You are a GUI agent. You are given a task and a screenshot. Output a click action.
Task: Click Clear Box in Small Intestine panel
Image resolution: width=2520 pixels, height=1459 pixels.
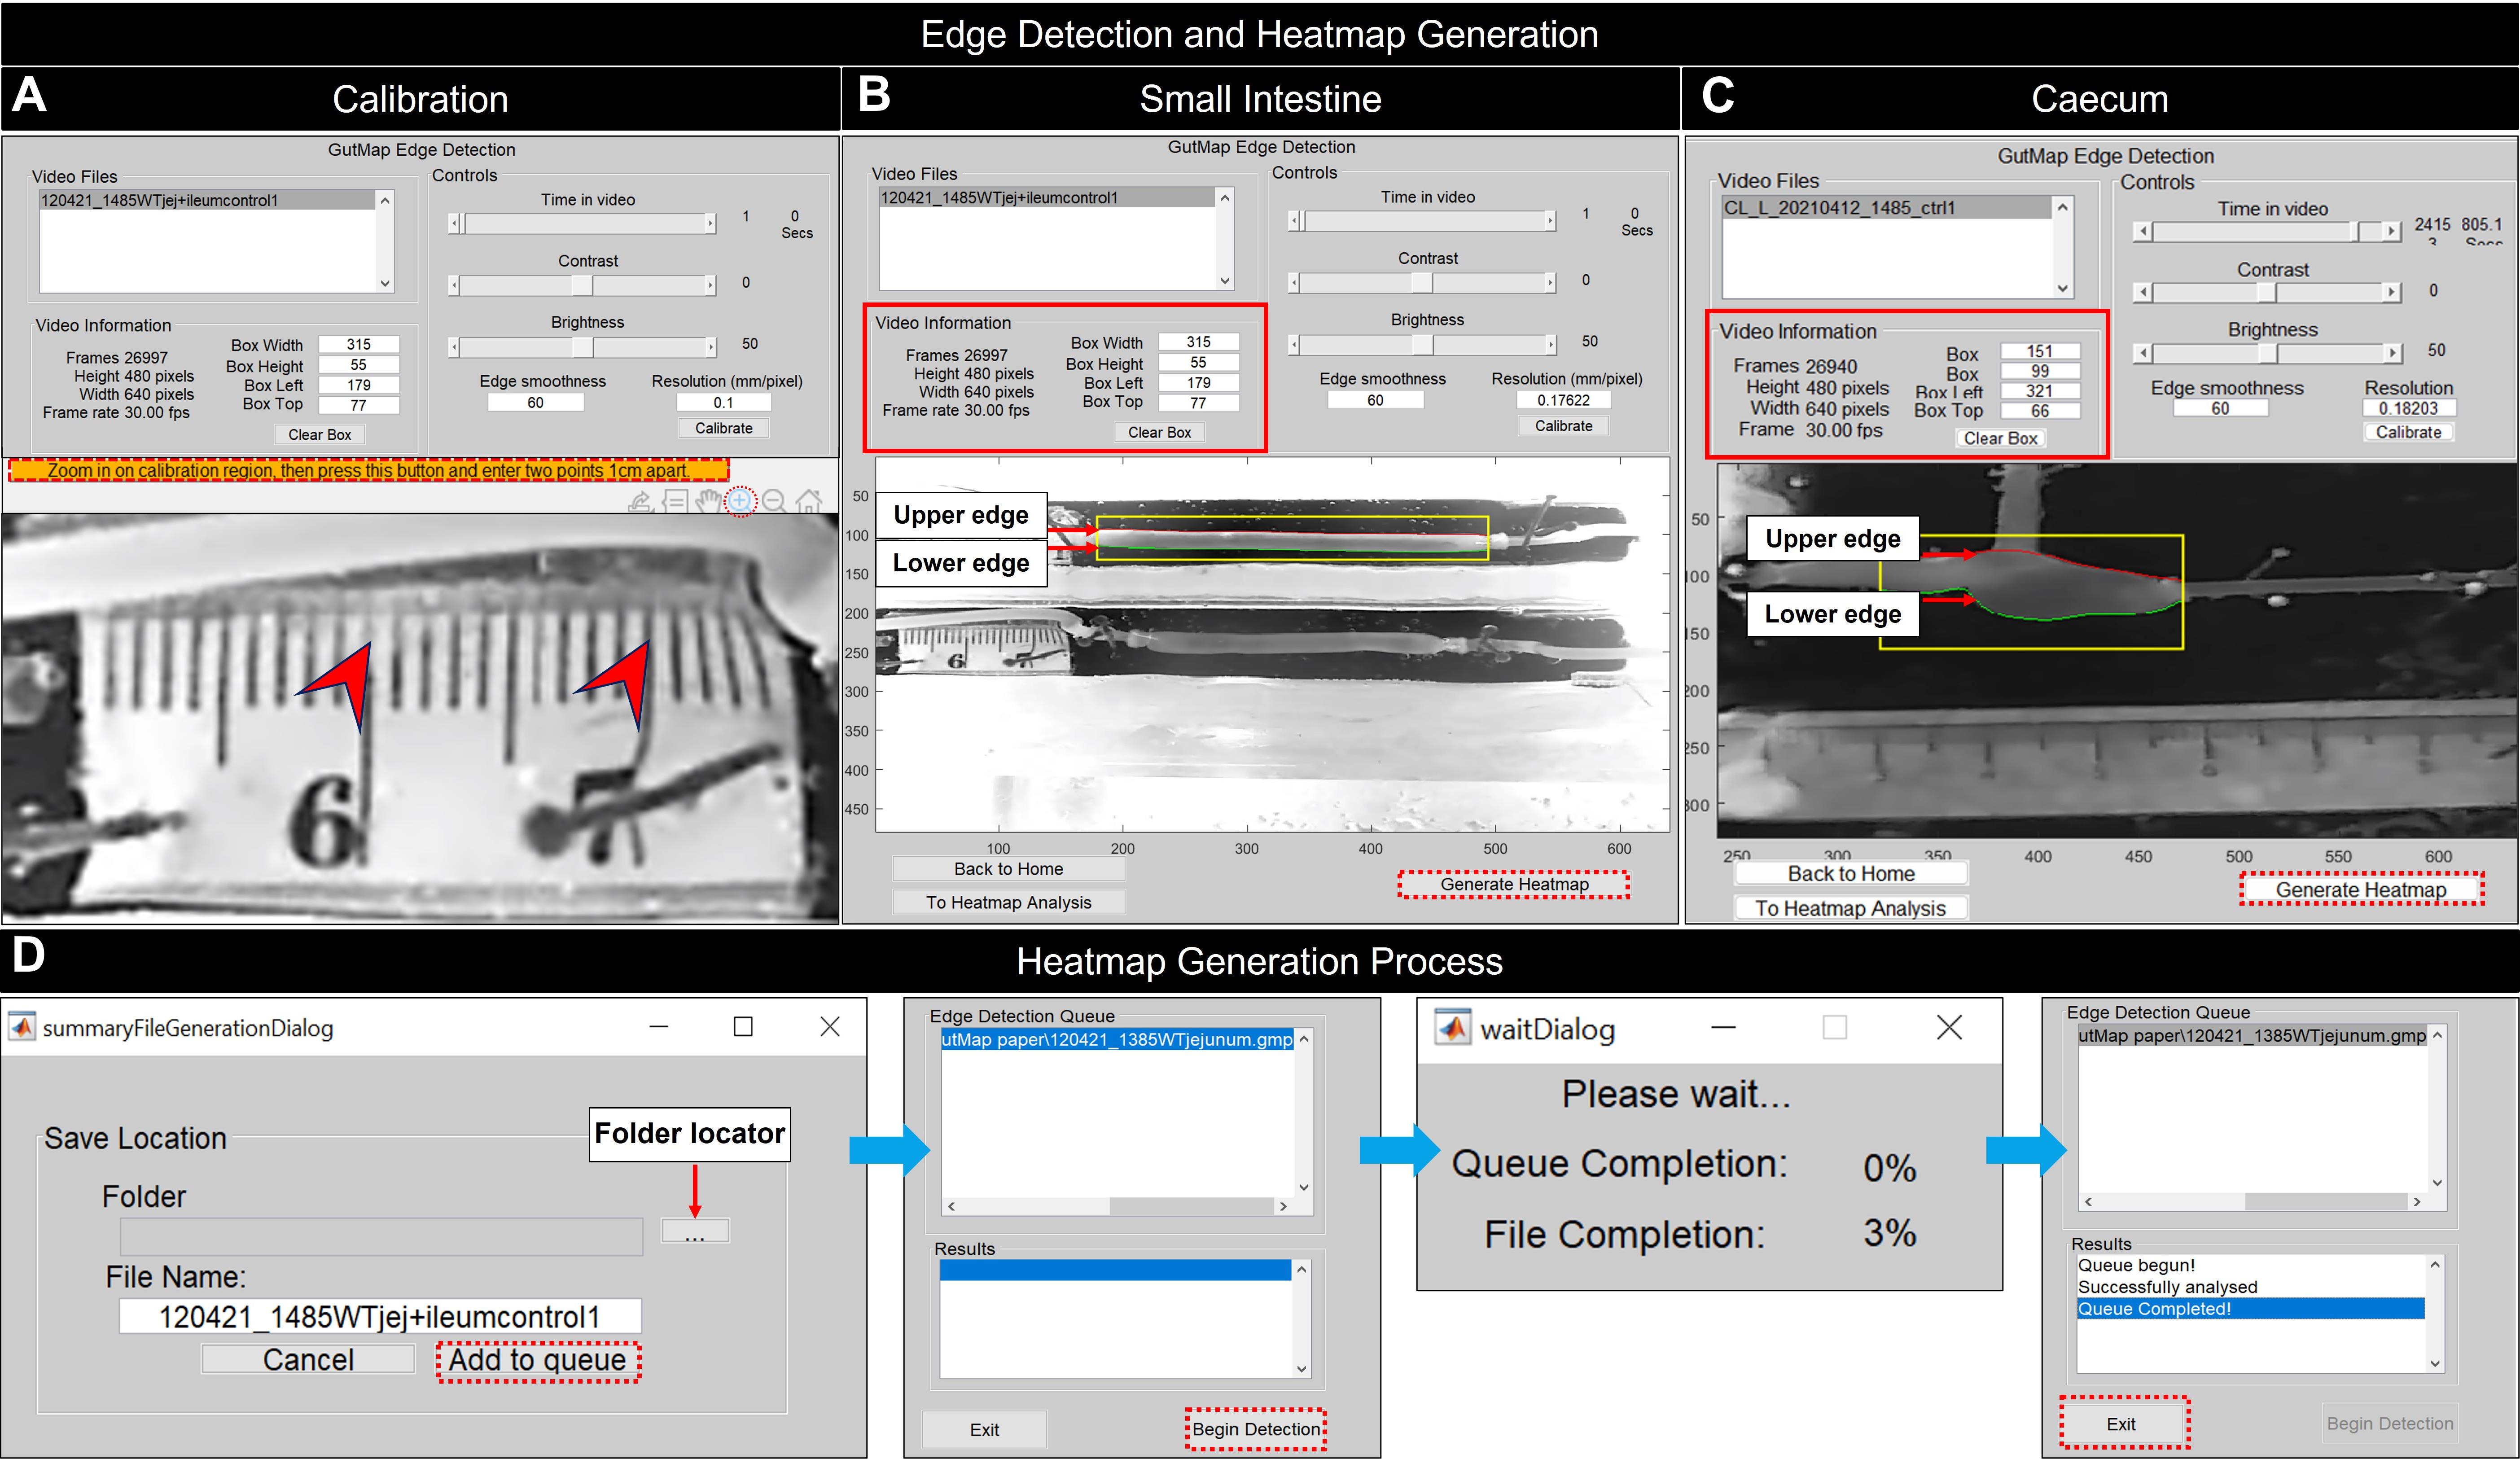1160,432
